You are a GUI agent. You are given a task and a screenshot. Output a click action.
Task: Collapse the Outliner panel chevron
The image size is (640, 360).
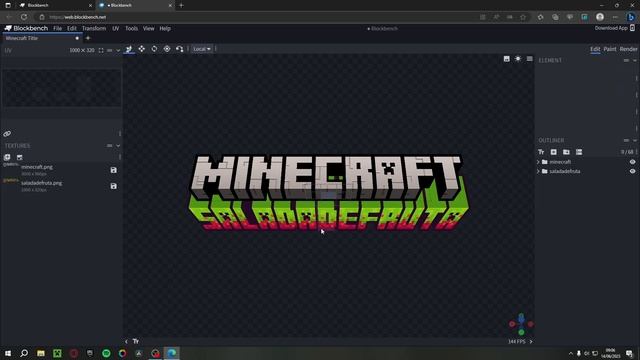click(x=635, y=140)
